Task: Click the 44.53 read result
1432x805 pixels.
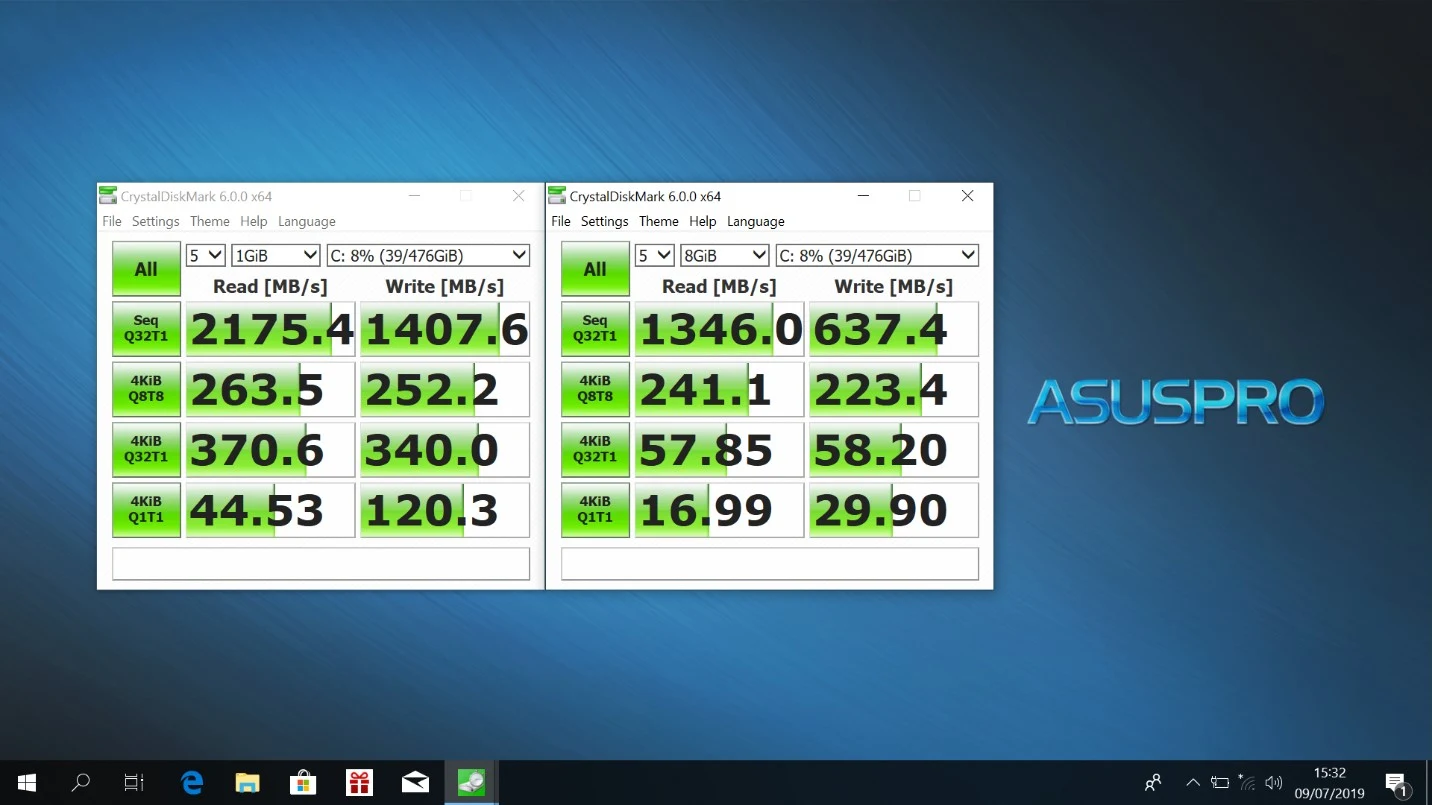Action: 270,509
